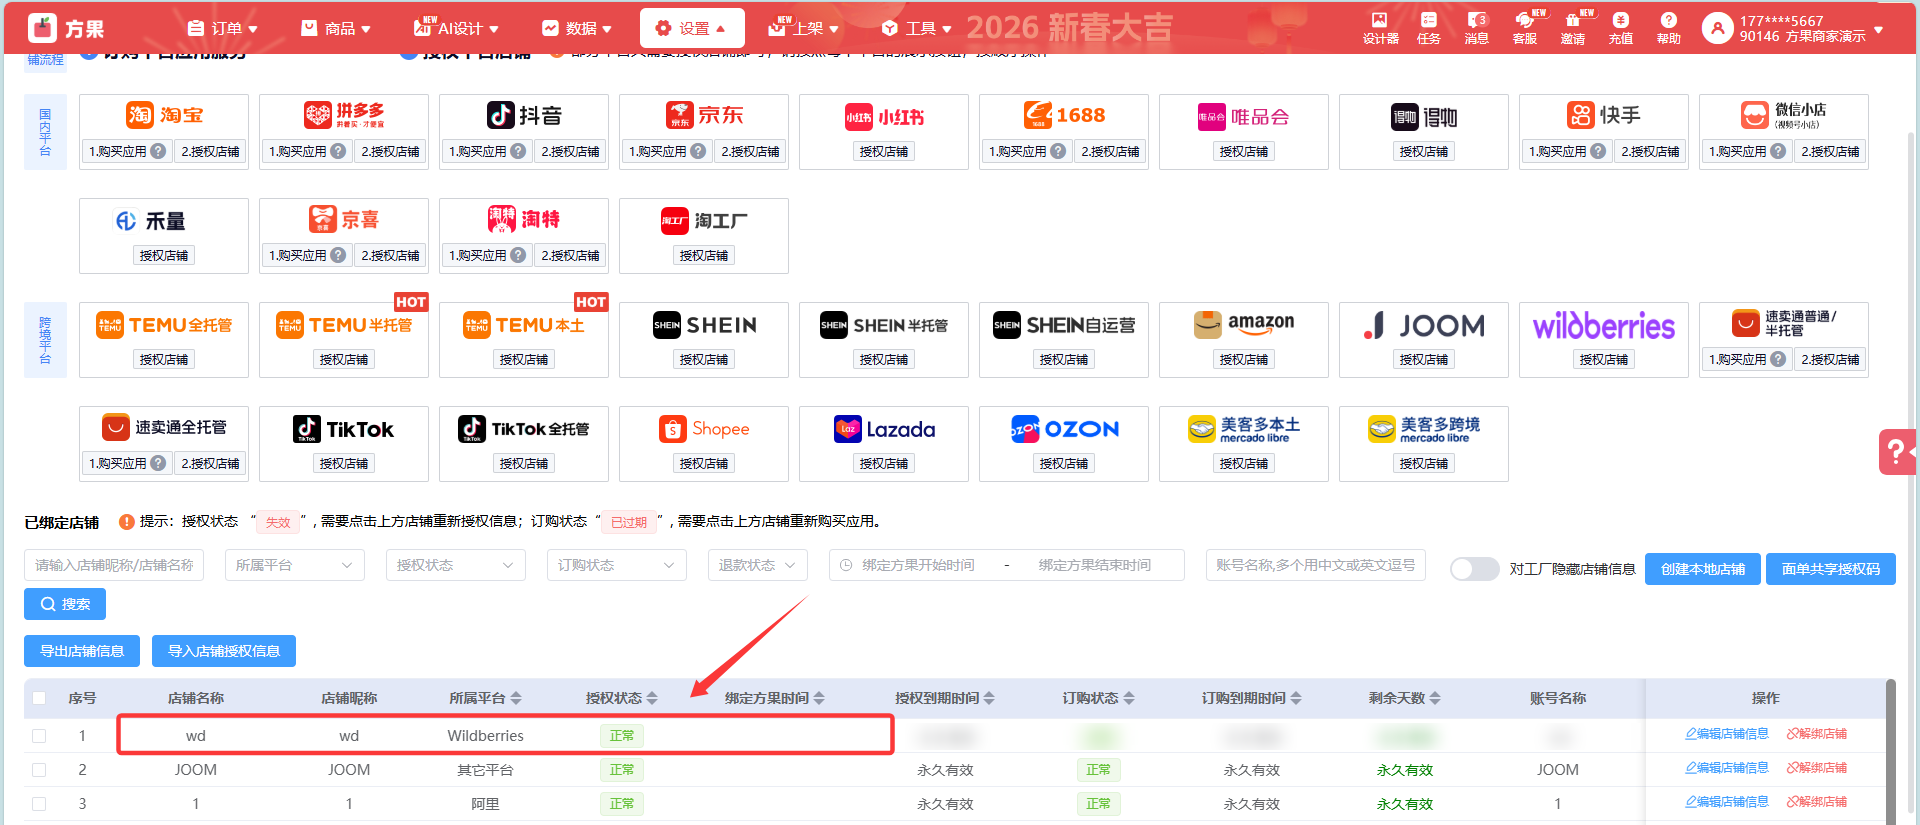1920x825 pixels.
Task: Check the 阿里 row checkbox
Action: (39, 804)
